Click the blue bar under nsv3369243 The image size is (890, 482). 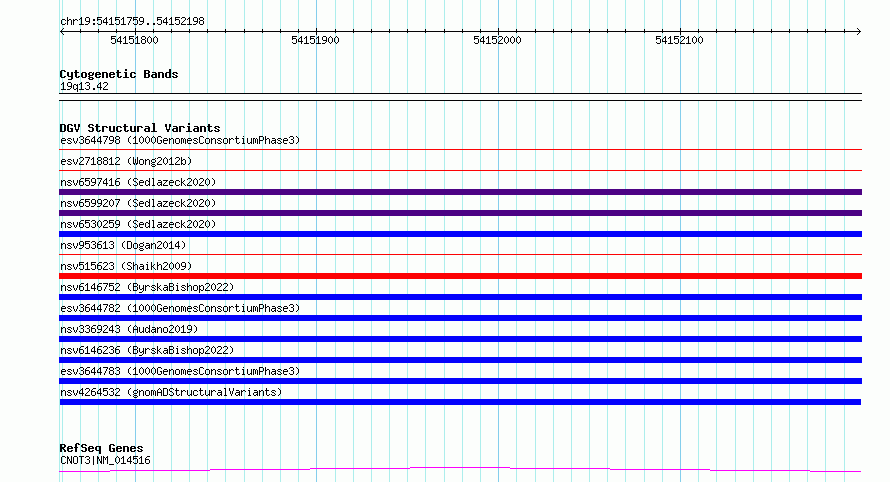pos(460,339)
